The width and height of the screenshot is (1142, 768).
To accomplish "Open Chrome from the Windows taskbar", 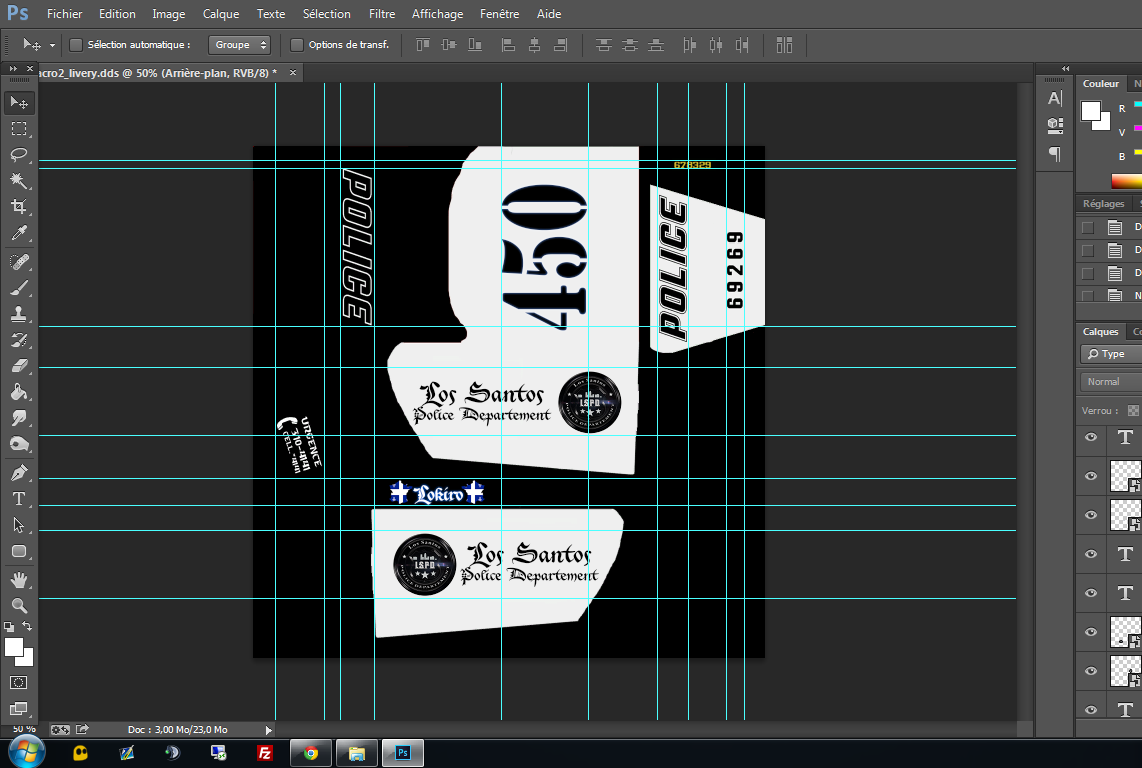I will (x=311, y=753).
